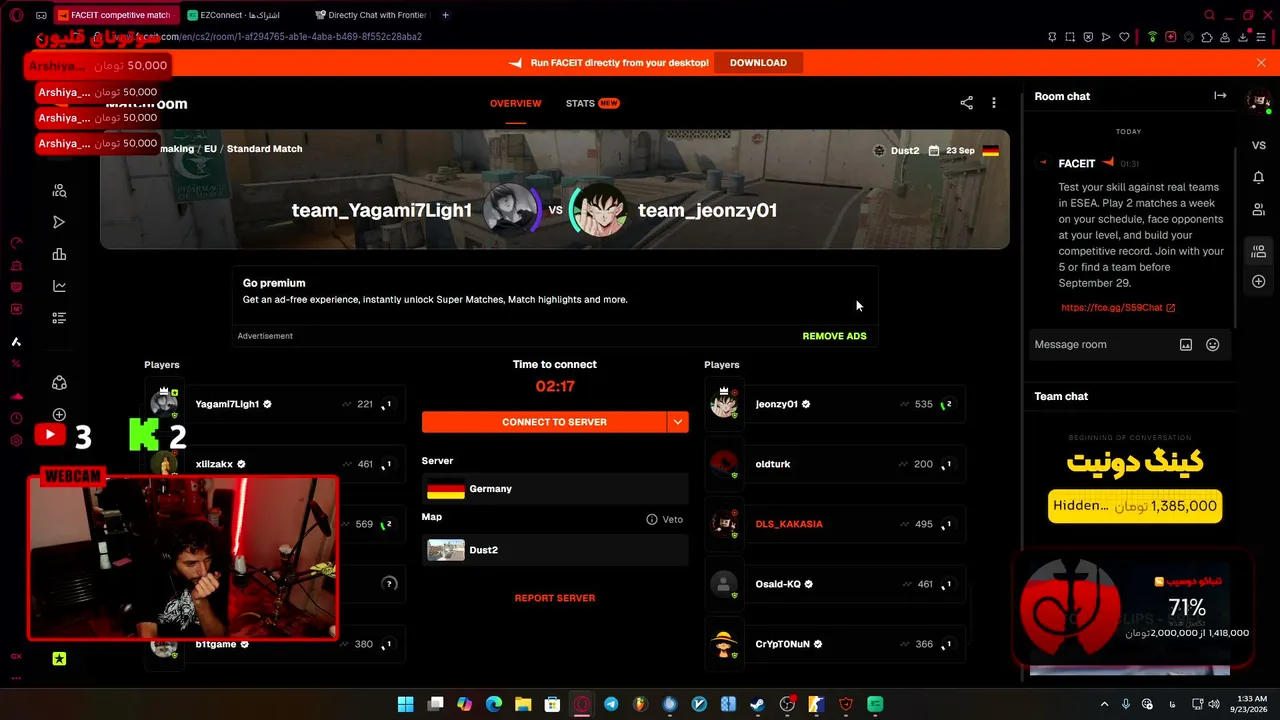Click the Download button in orange banner
Screen dimensions: 1280x720
click(x=758, y=62)
